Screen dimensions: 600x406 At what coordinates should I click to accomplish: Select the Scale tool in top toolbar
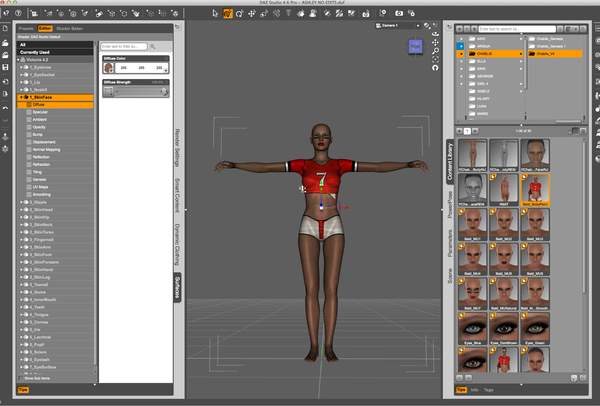264,13
